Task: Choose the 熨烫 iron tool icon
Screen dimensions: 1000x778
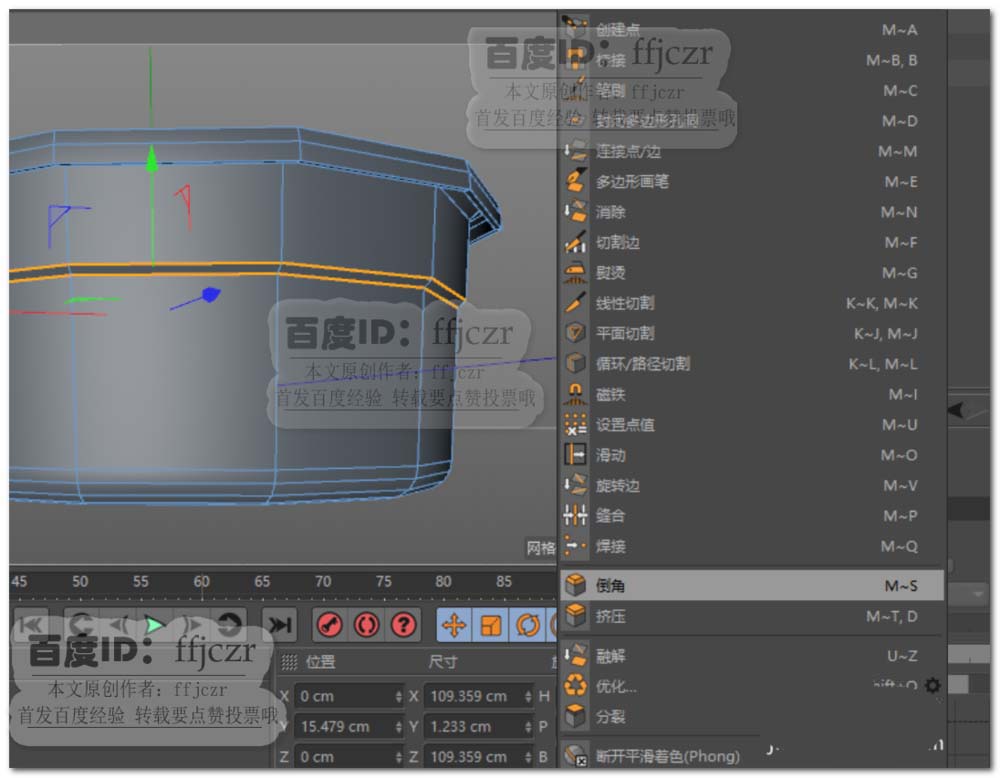Action: [x=575, y=273]
